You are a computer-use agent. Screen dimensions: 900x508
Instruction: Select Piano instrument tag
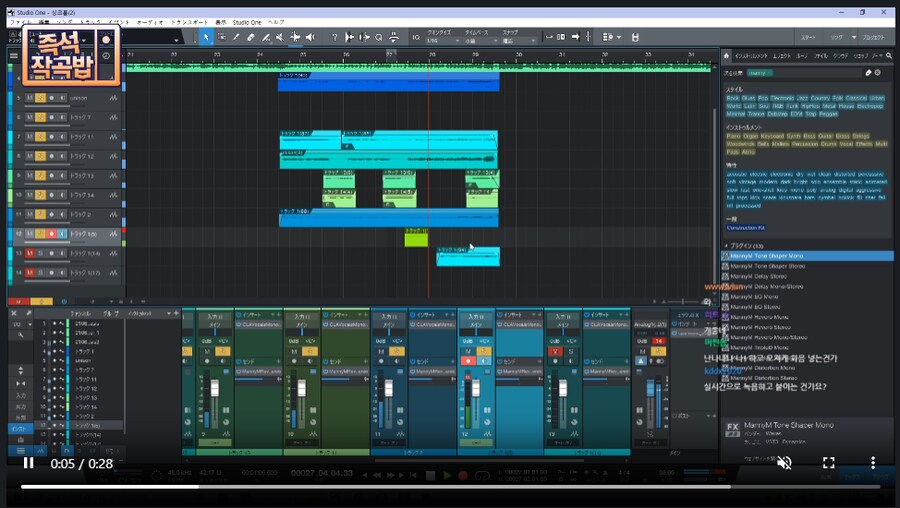click(x=734, y=136)
